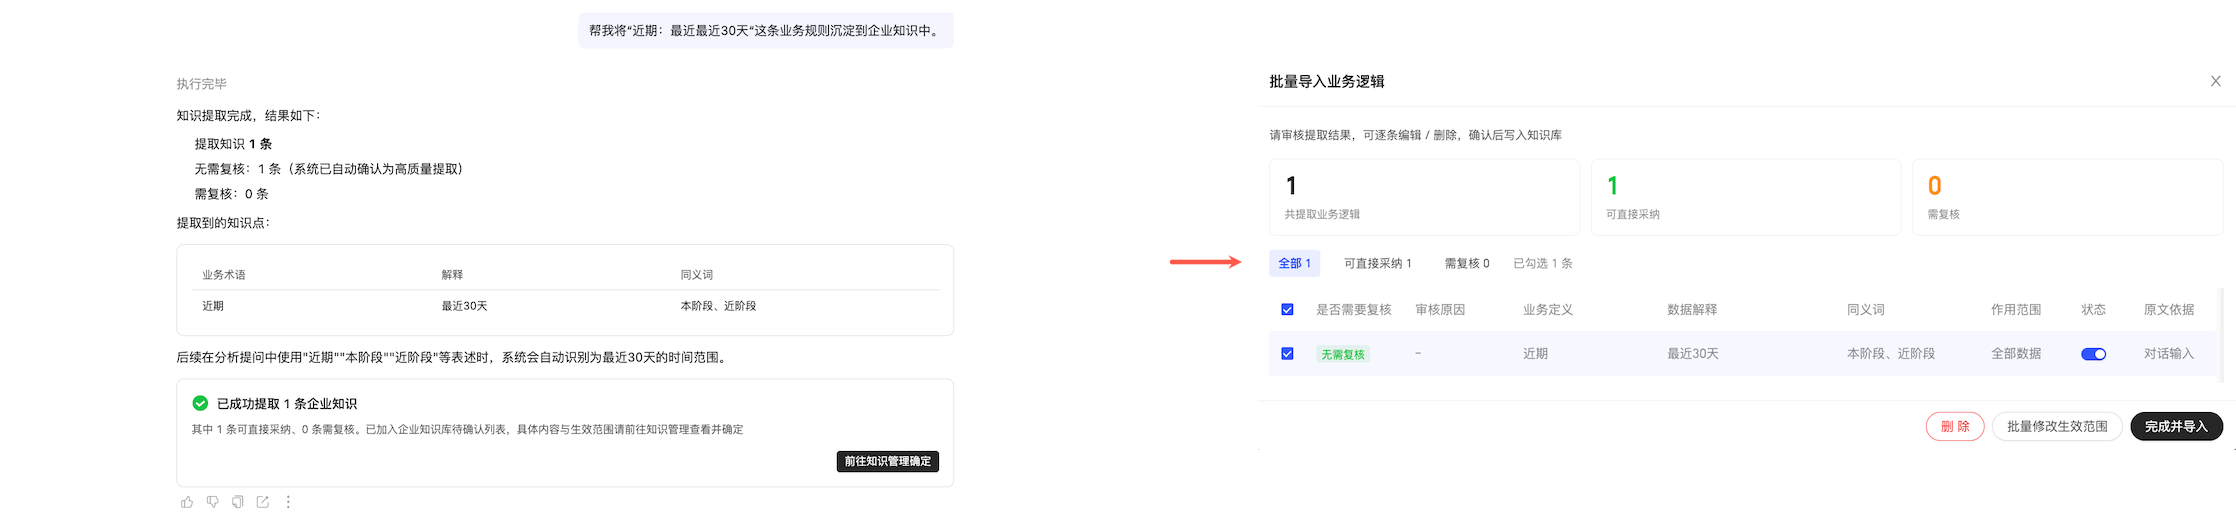2236x514 pixels.
Task: Click 业务定义 column header
Action: tap(1548, 310)
